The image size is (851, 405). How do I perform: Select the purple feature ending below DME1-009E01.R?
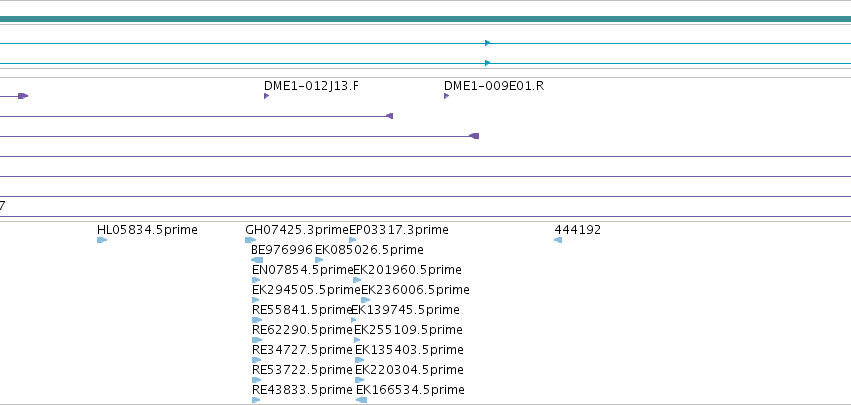pyautogui.click(x=239, y=136)
